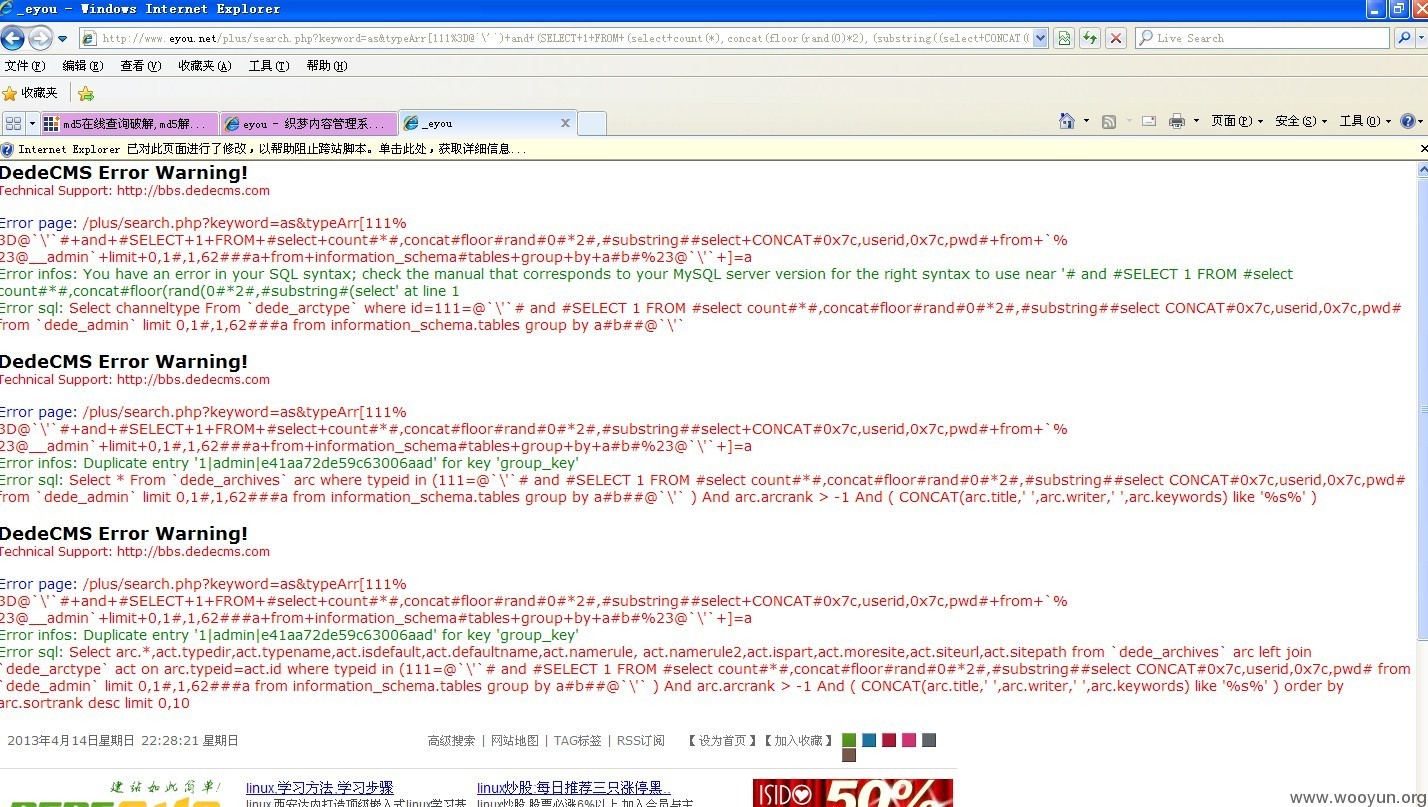Click the date text 2013年4月14日星期日
The width and height of the screenshot is (1428, 807).
pyautogui.click(x=71, y=741)
